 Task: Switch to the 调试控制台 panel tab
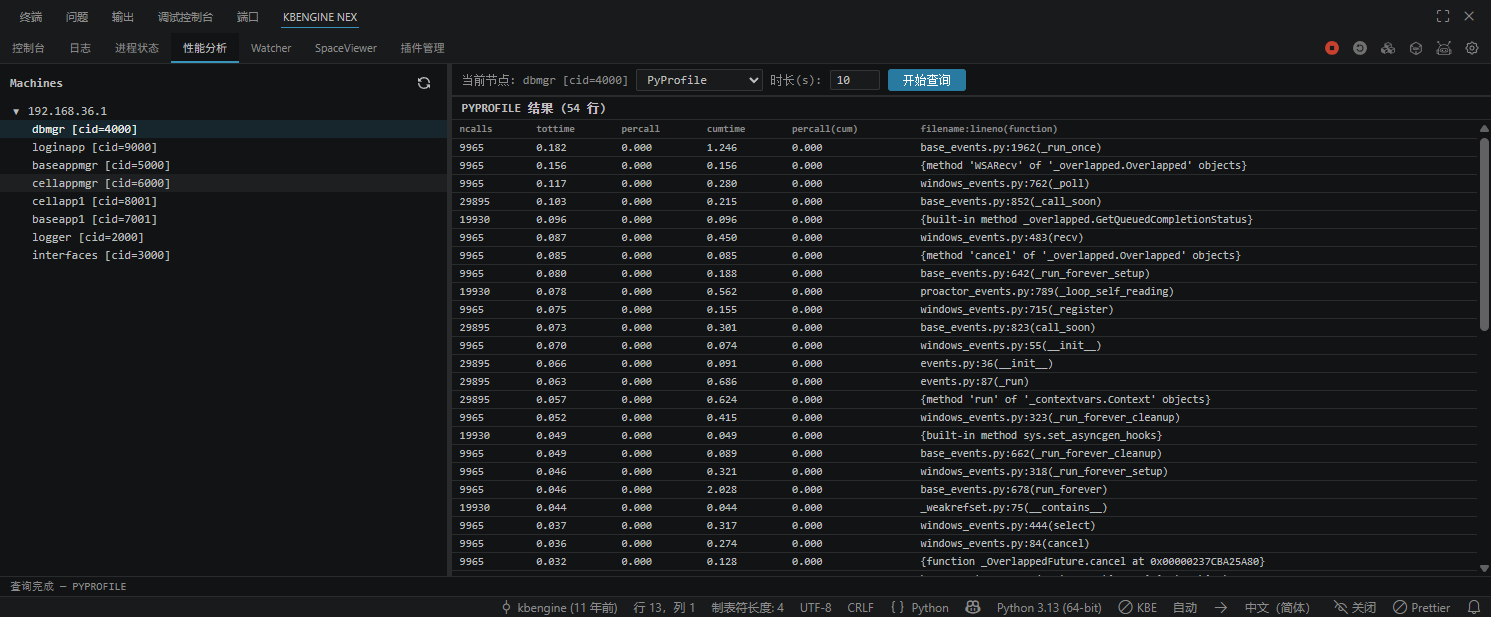click(185, 17)
